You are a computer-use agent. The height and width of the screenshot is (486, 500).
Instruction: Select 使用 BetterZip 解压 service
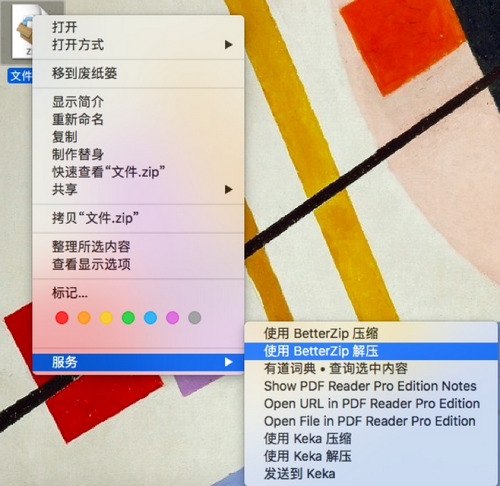click(x=371, y=351)
